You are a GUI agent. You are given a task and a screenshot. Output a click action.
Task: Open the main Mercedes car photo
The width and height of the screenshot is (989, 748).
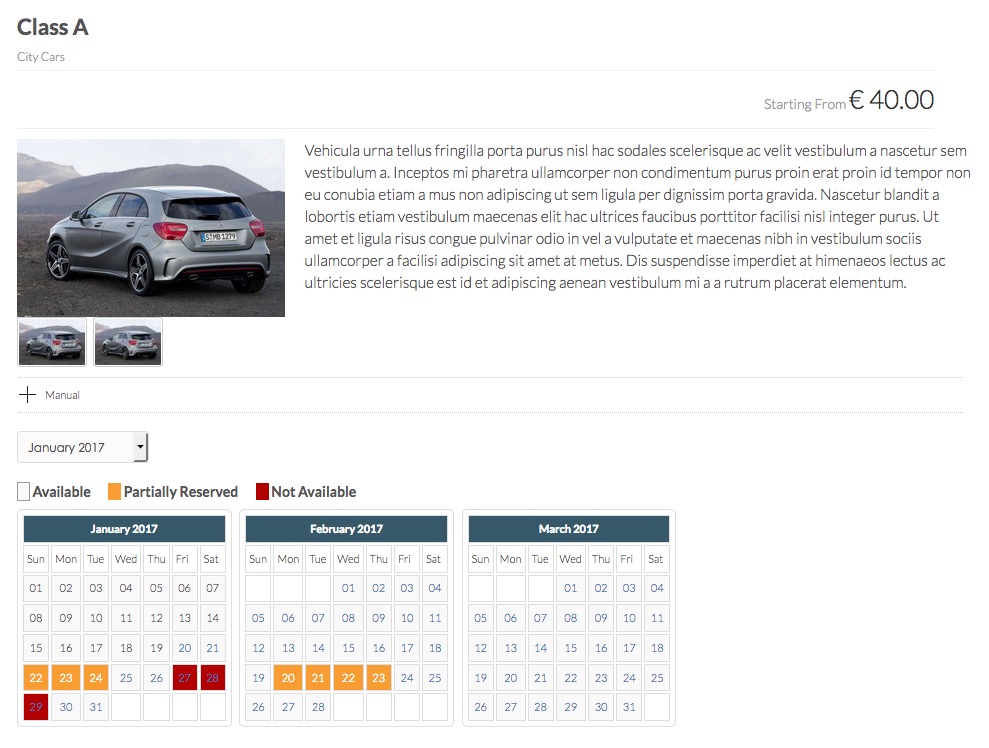[x=151, y=228]
